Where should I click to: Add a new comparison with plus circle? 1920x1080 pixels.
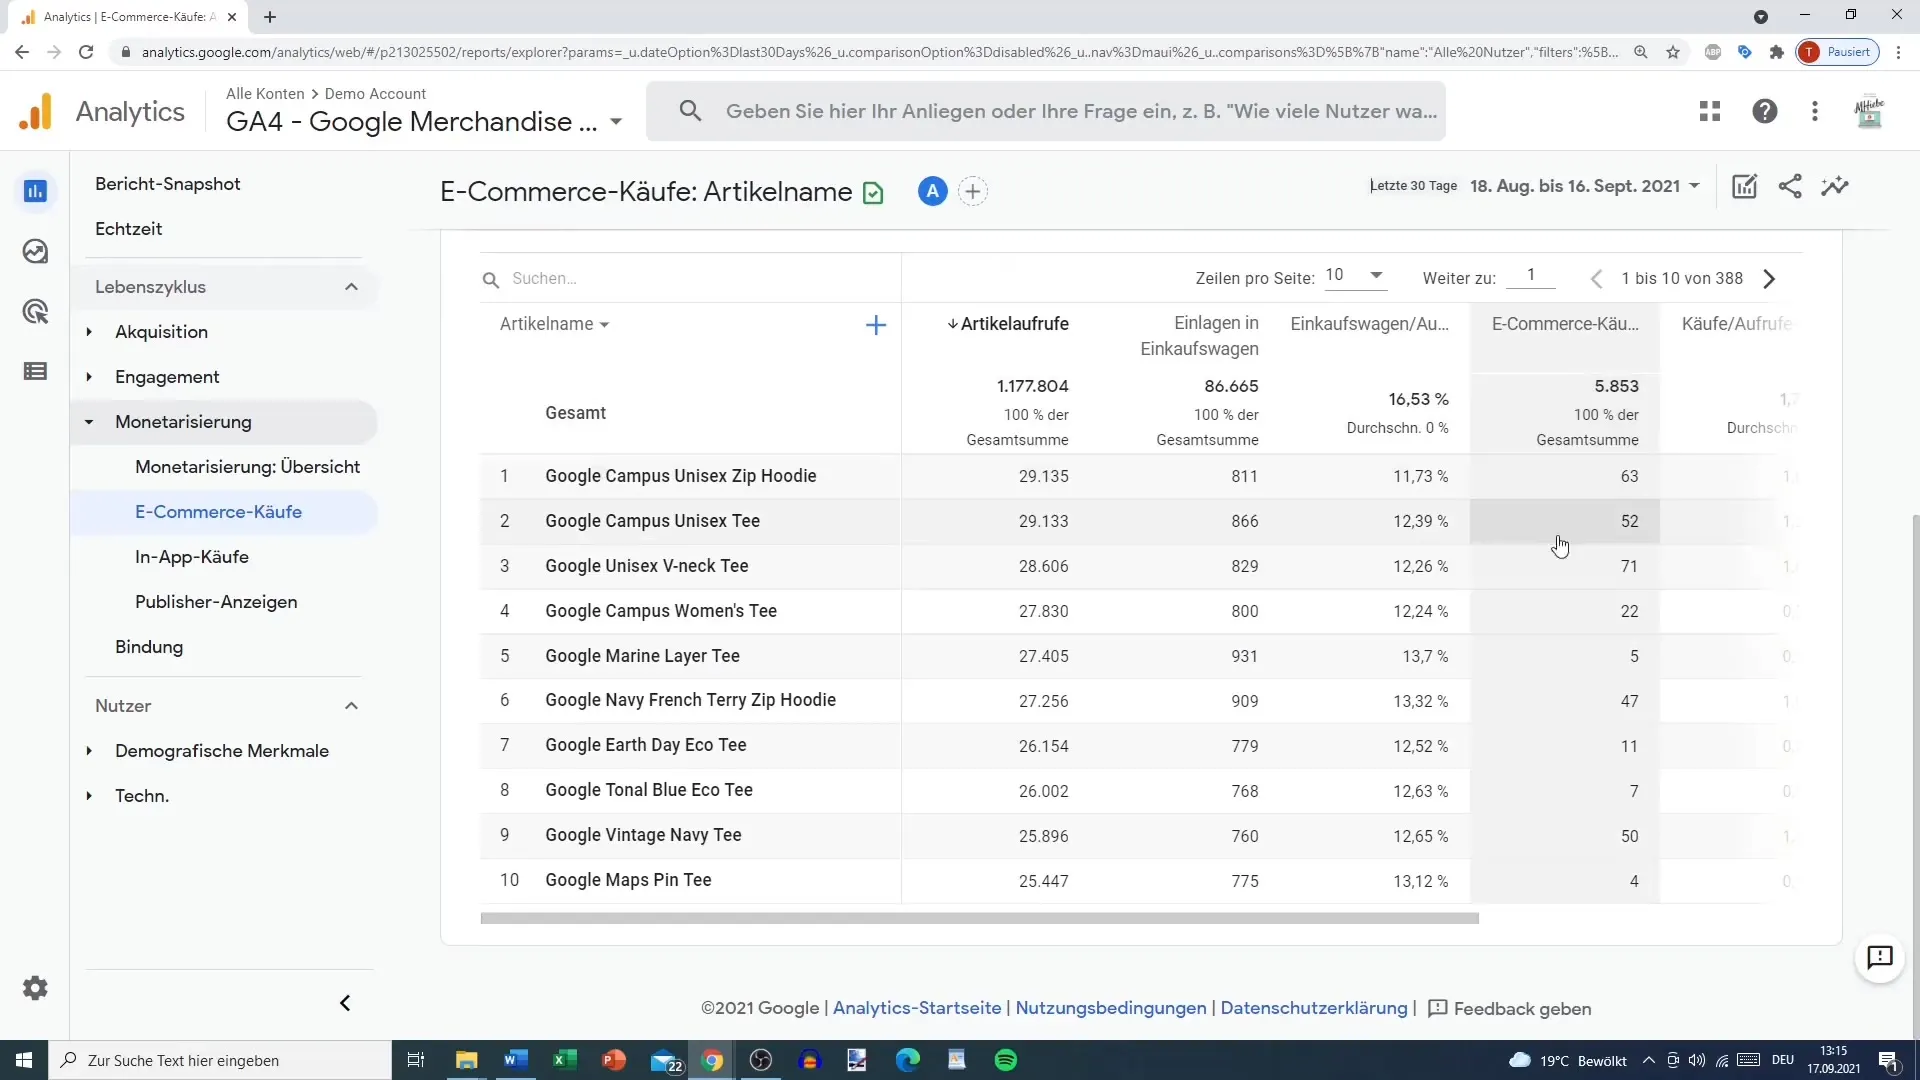click(x=973, y=191)
